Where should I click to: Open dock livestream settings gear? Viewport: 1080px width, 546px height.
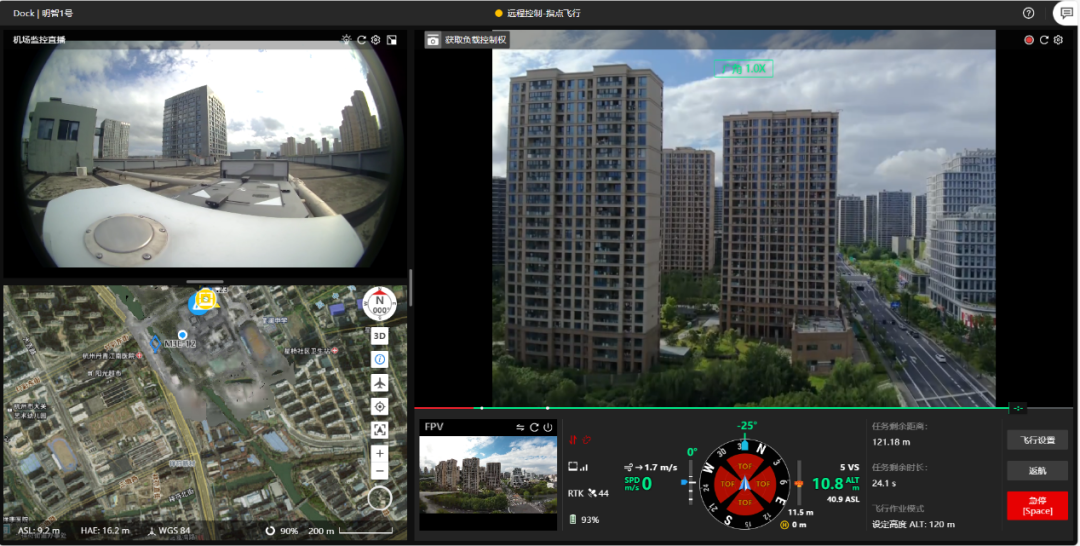pyautogui.click(x=376, y=40)
